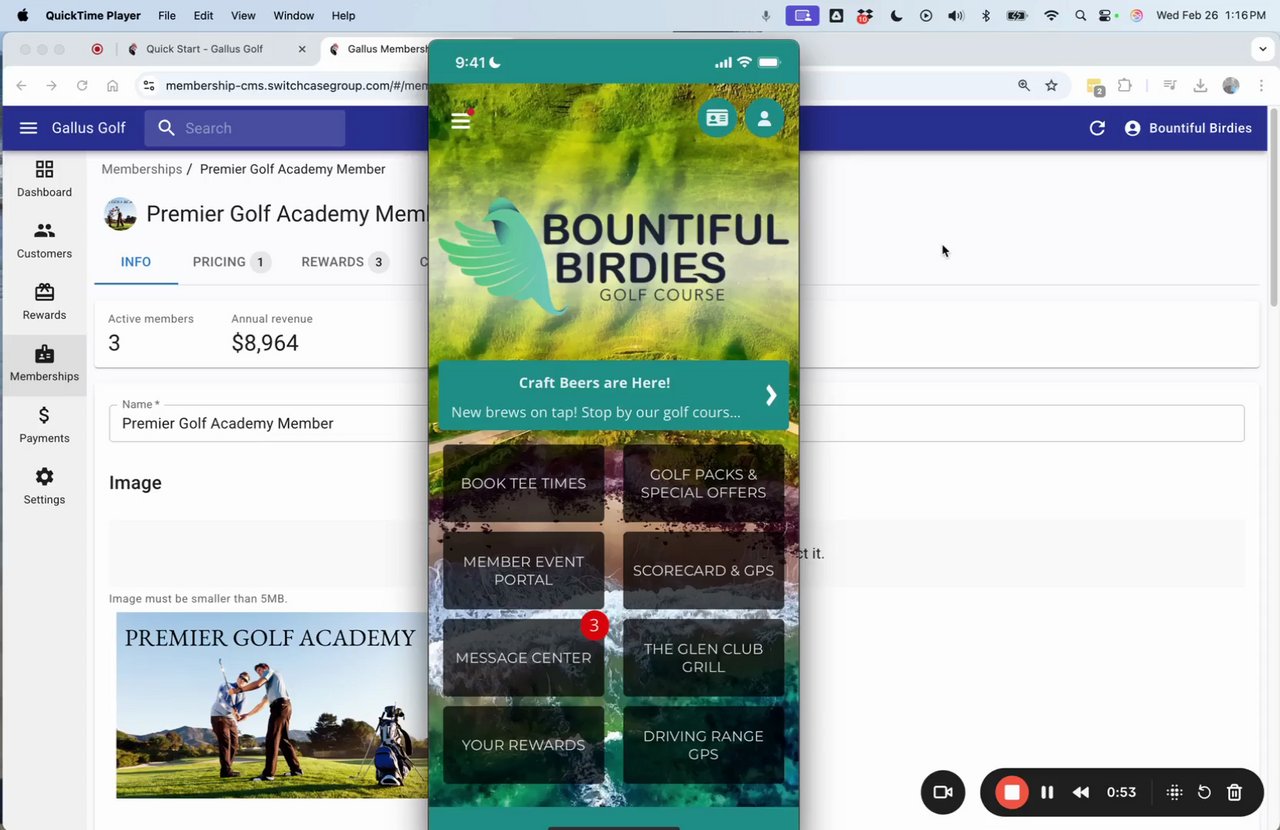Image resolution: width=1280 pixels, height=830 pixels.
Task: Pause the screen recording
Action: (x=1047, y=792)
